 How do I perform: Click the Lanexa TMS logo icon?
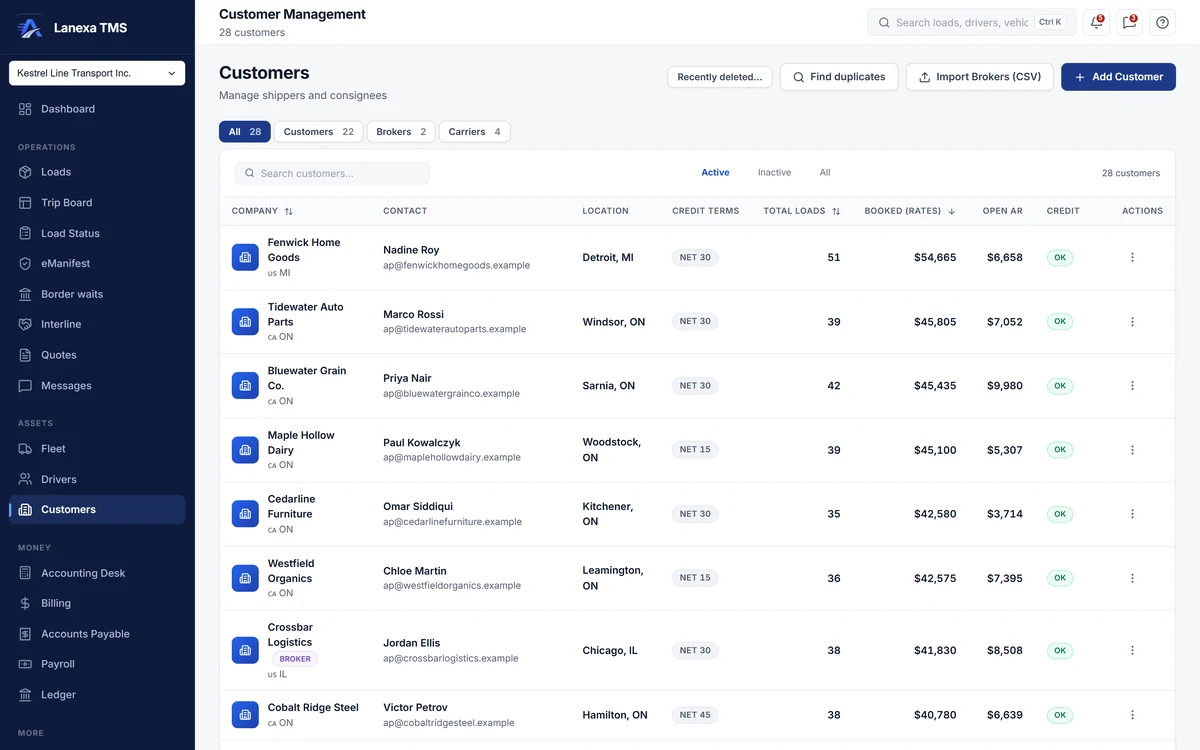(30, 27)
